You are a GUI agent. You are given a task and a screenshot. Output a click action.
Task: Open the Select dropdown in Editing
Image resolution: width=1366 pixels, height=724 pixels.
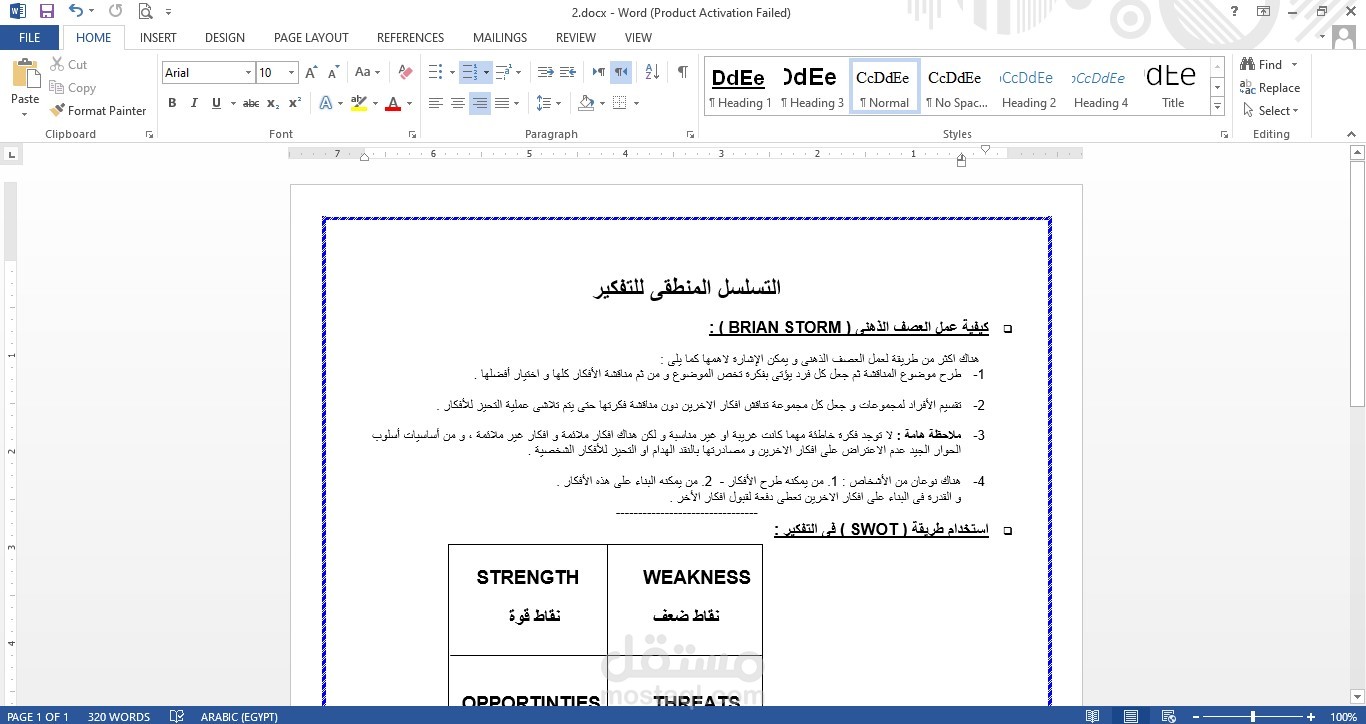coord(1271,111)
